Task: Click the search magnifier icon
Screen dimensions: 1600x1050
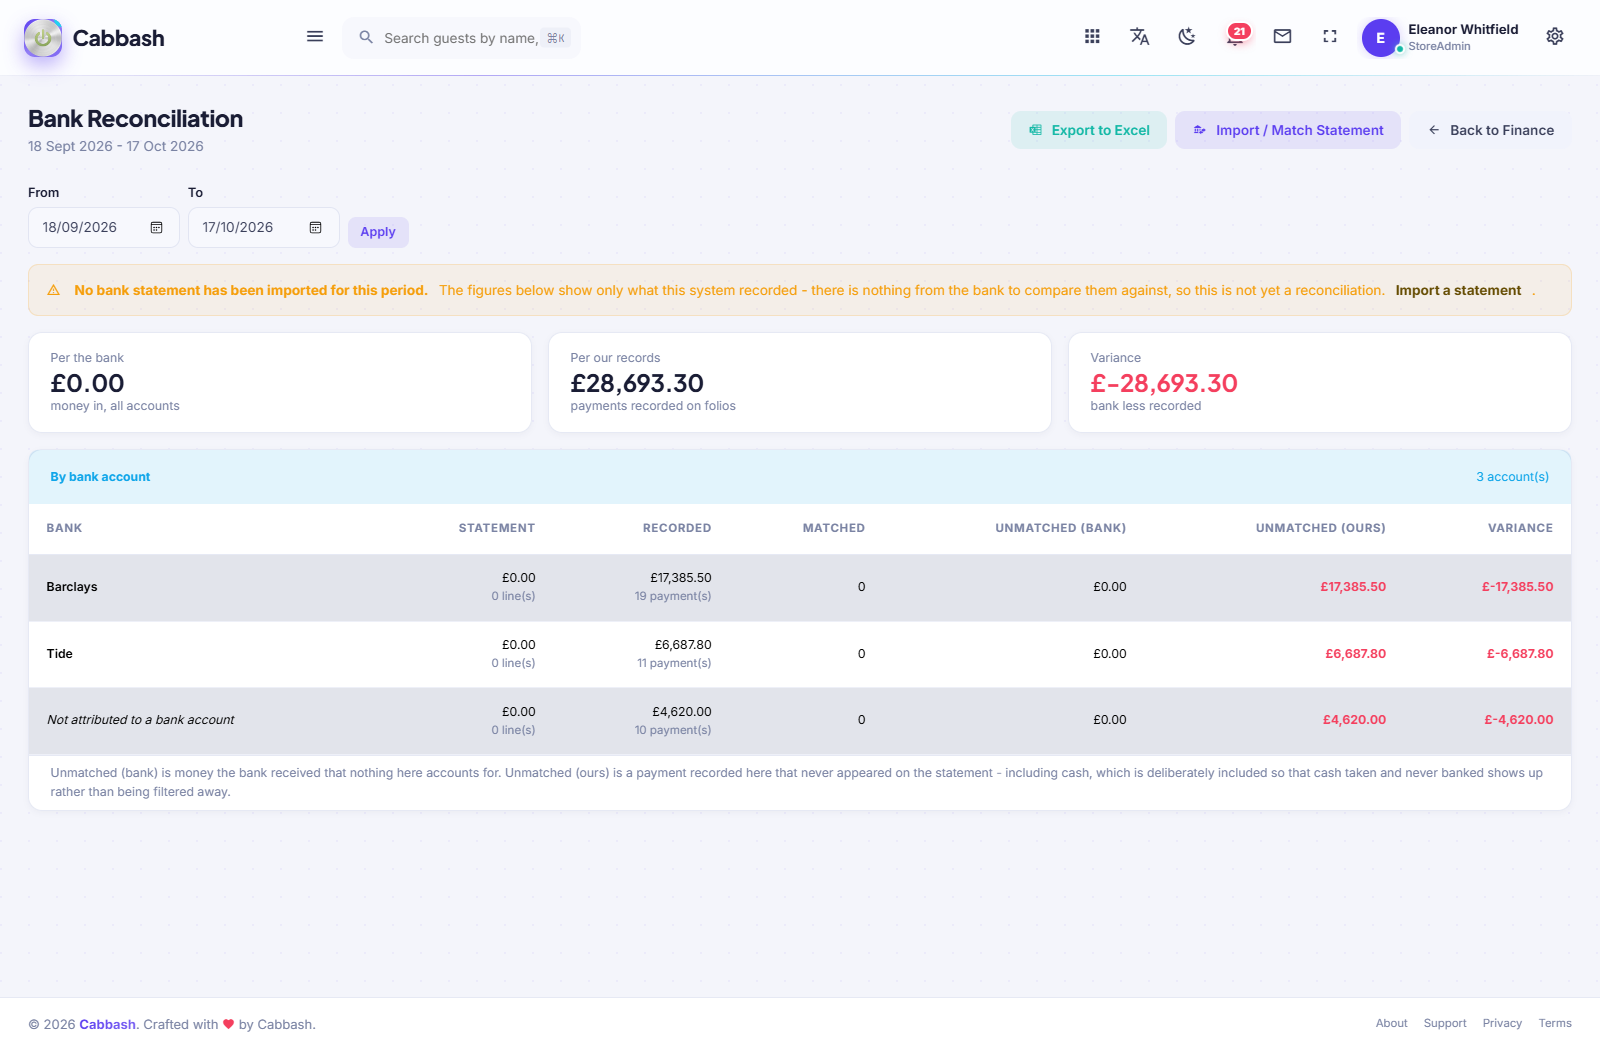Action: (366, 37)
